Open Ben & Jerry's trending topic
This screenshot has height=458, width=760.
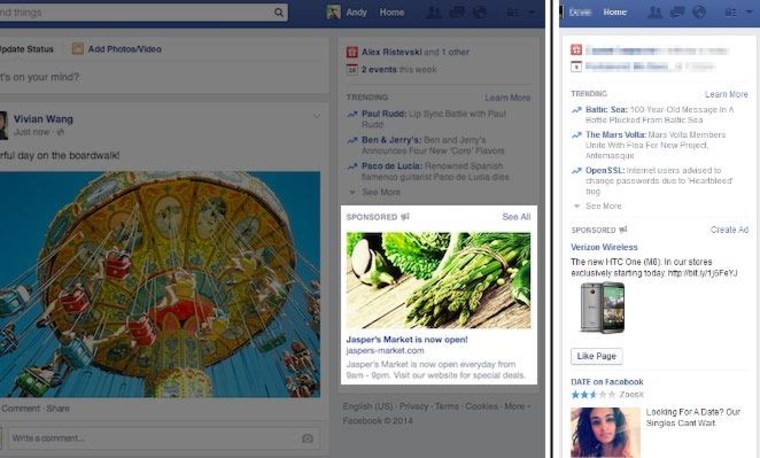[x=391, y=140]
